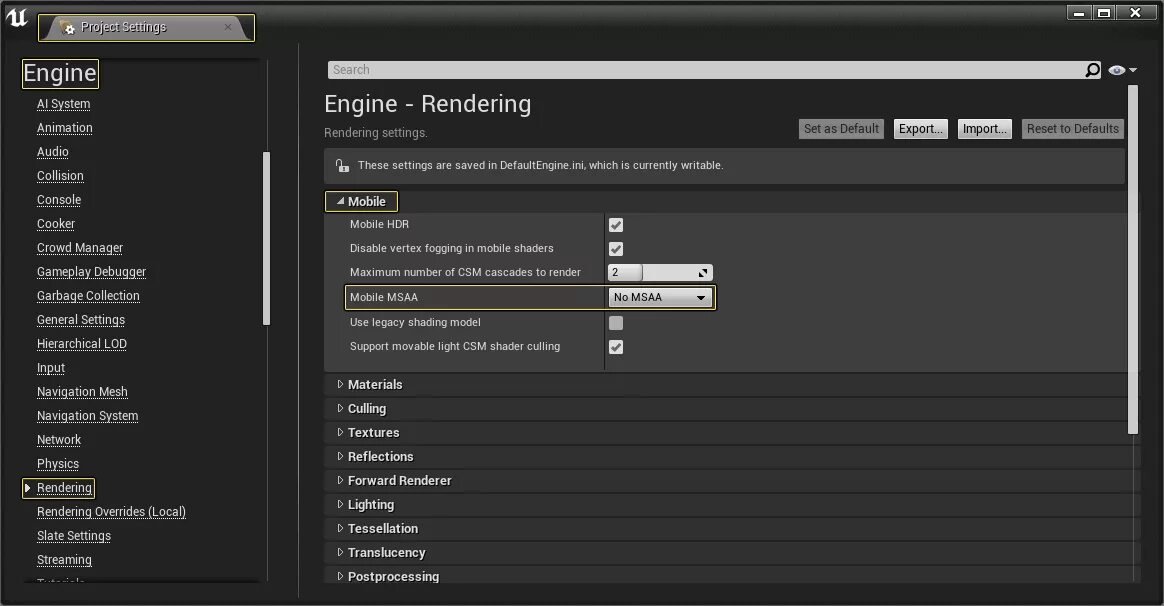Select Physics in the Engine sidebar
The height and width of the screenshot is (606, 1164).
(x=57, y=463)
